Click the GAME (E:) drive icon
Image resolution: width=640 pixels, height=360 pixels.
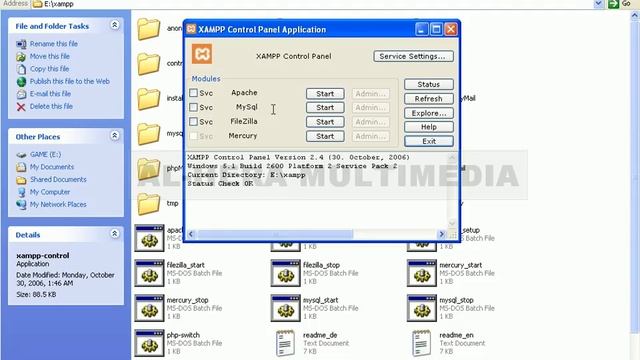(21, 155)
